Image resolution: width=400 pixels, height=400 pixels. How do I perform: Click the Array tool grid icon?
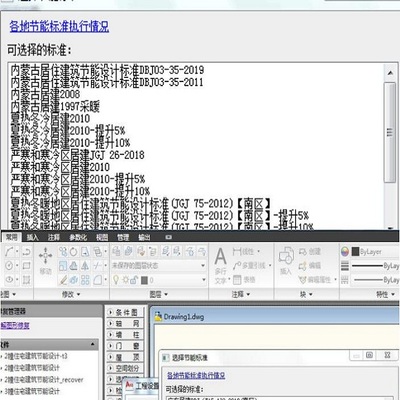click(85, 280)
